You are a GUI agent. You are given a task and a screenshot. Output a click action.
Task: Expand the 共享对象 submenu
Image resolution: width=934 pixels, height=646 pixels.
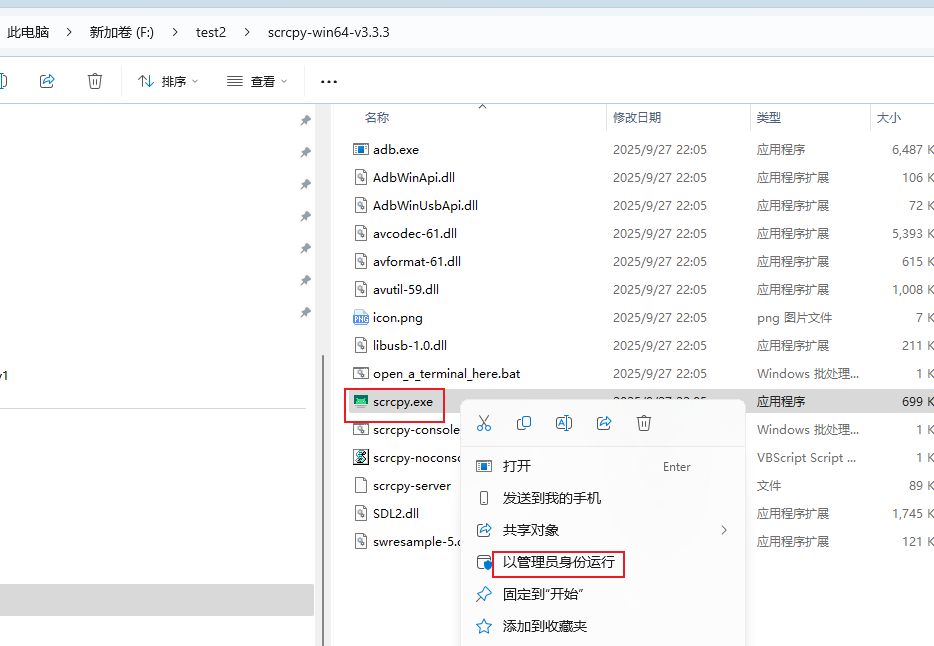coord(723,530)
